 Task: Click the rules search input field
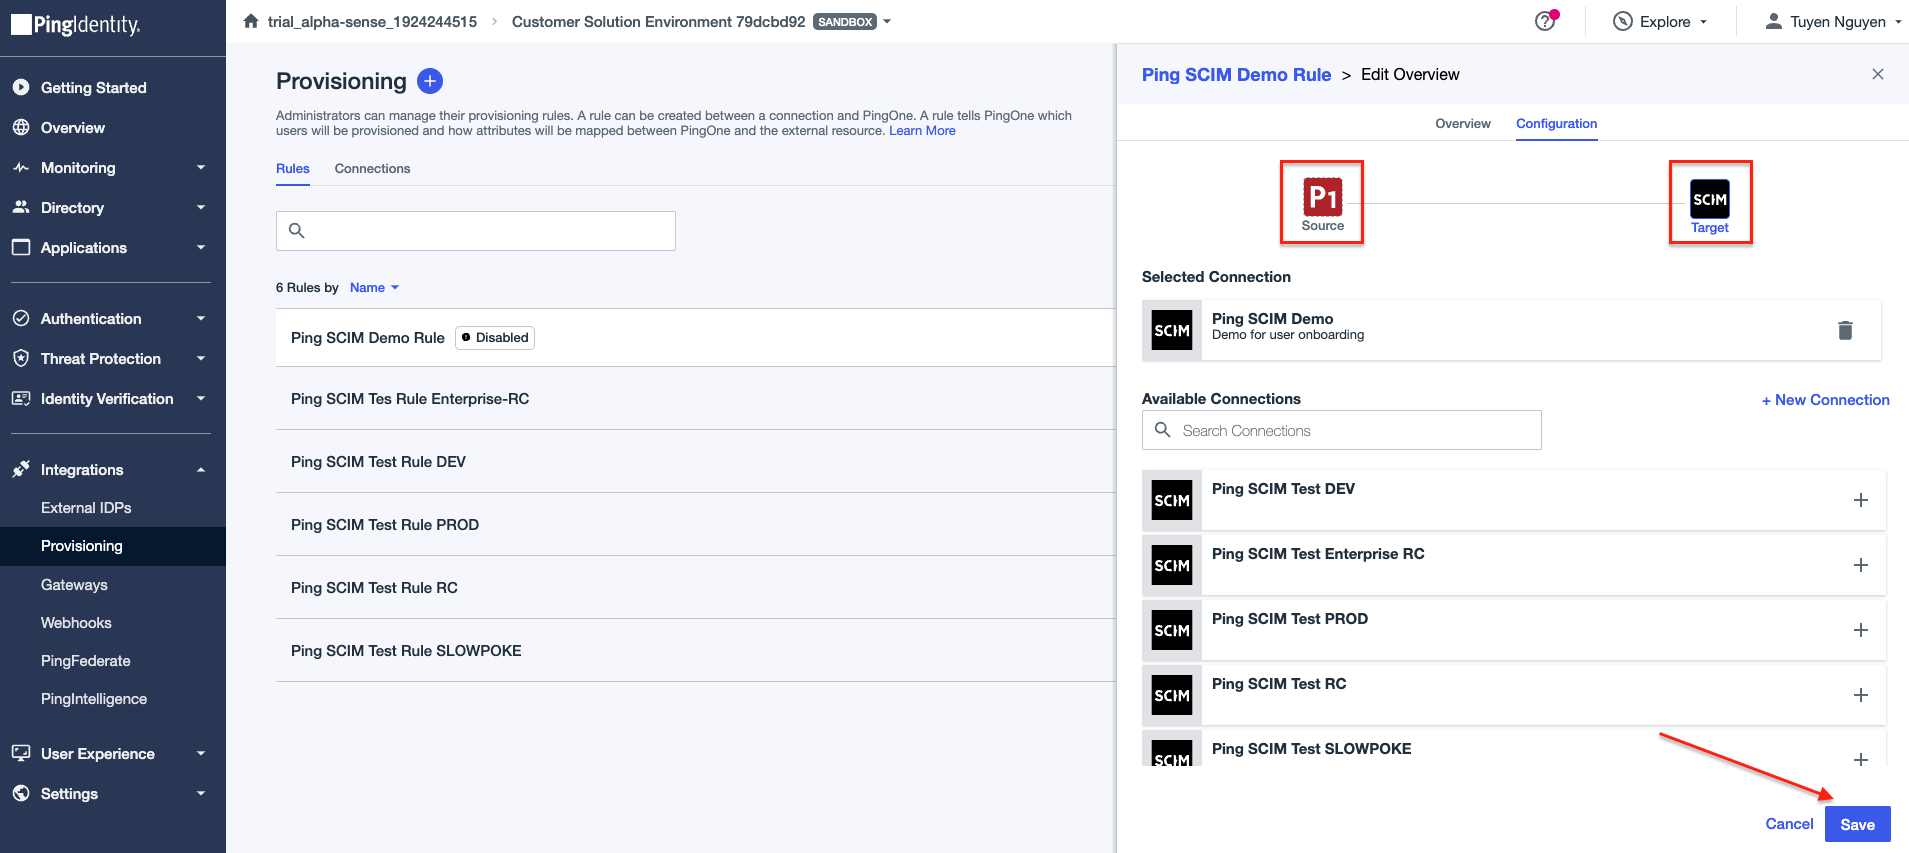[x=476, y=231]
